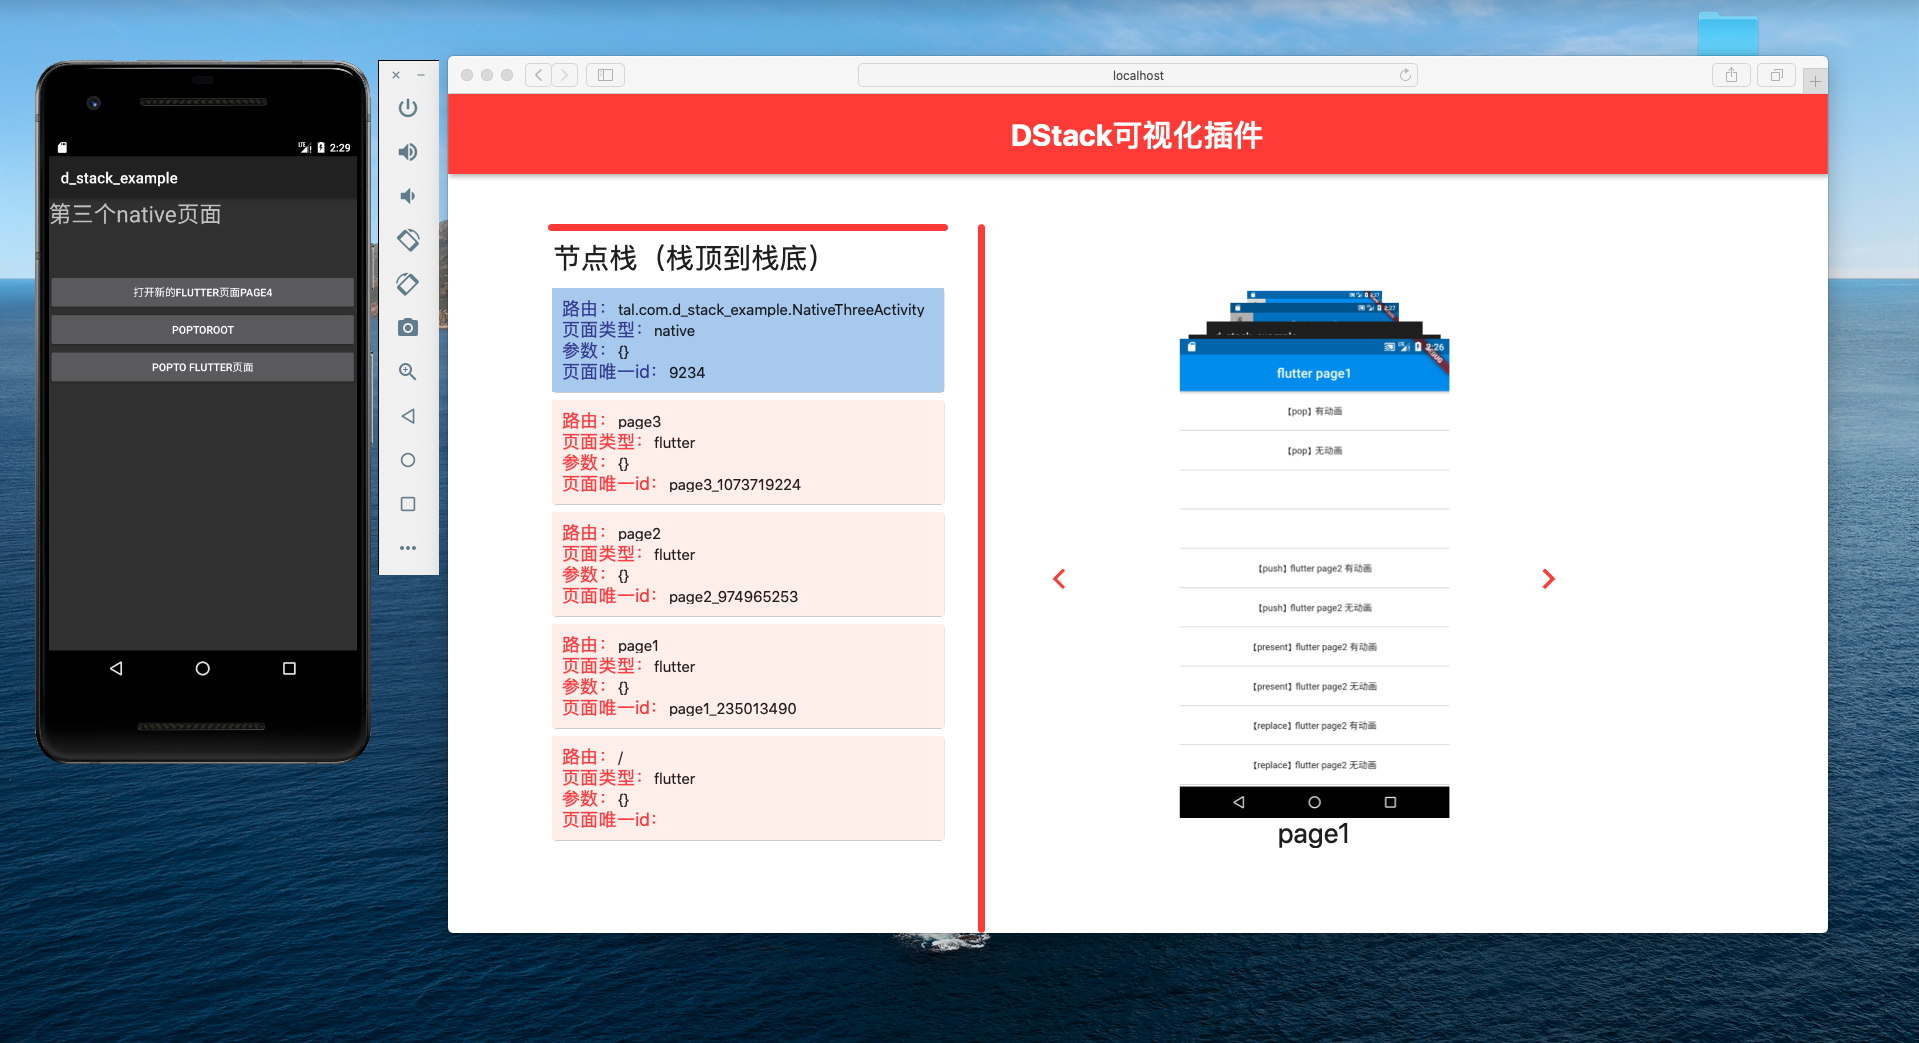
Task: Minimize the emulator toolbar with the dash
Action: 421,75
